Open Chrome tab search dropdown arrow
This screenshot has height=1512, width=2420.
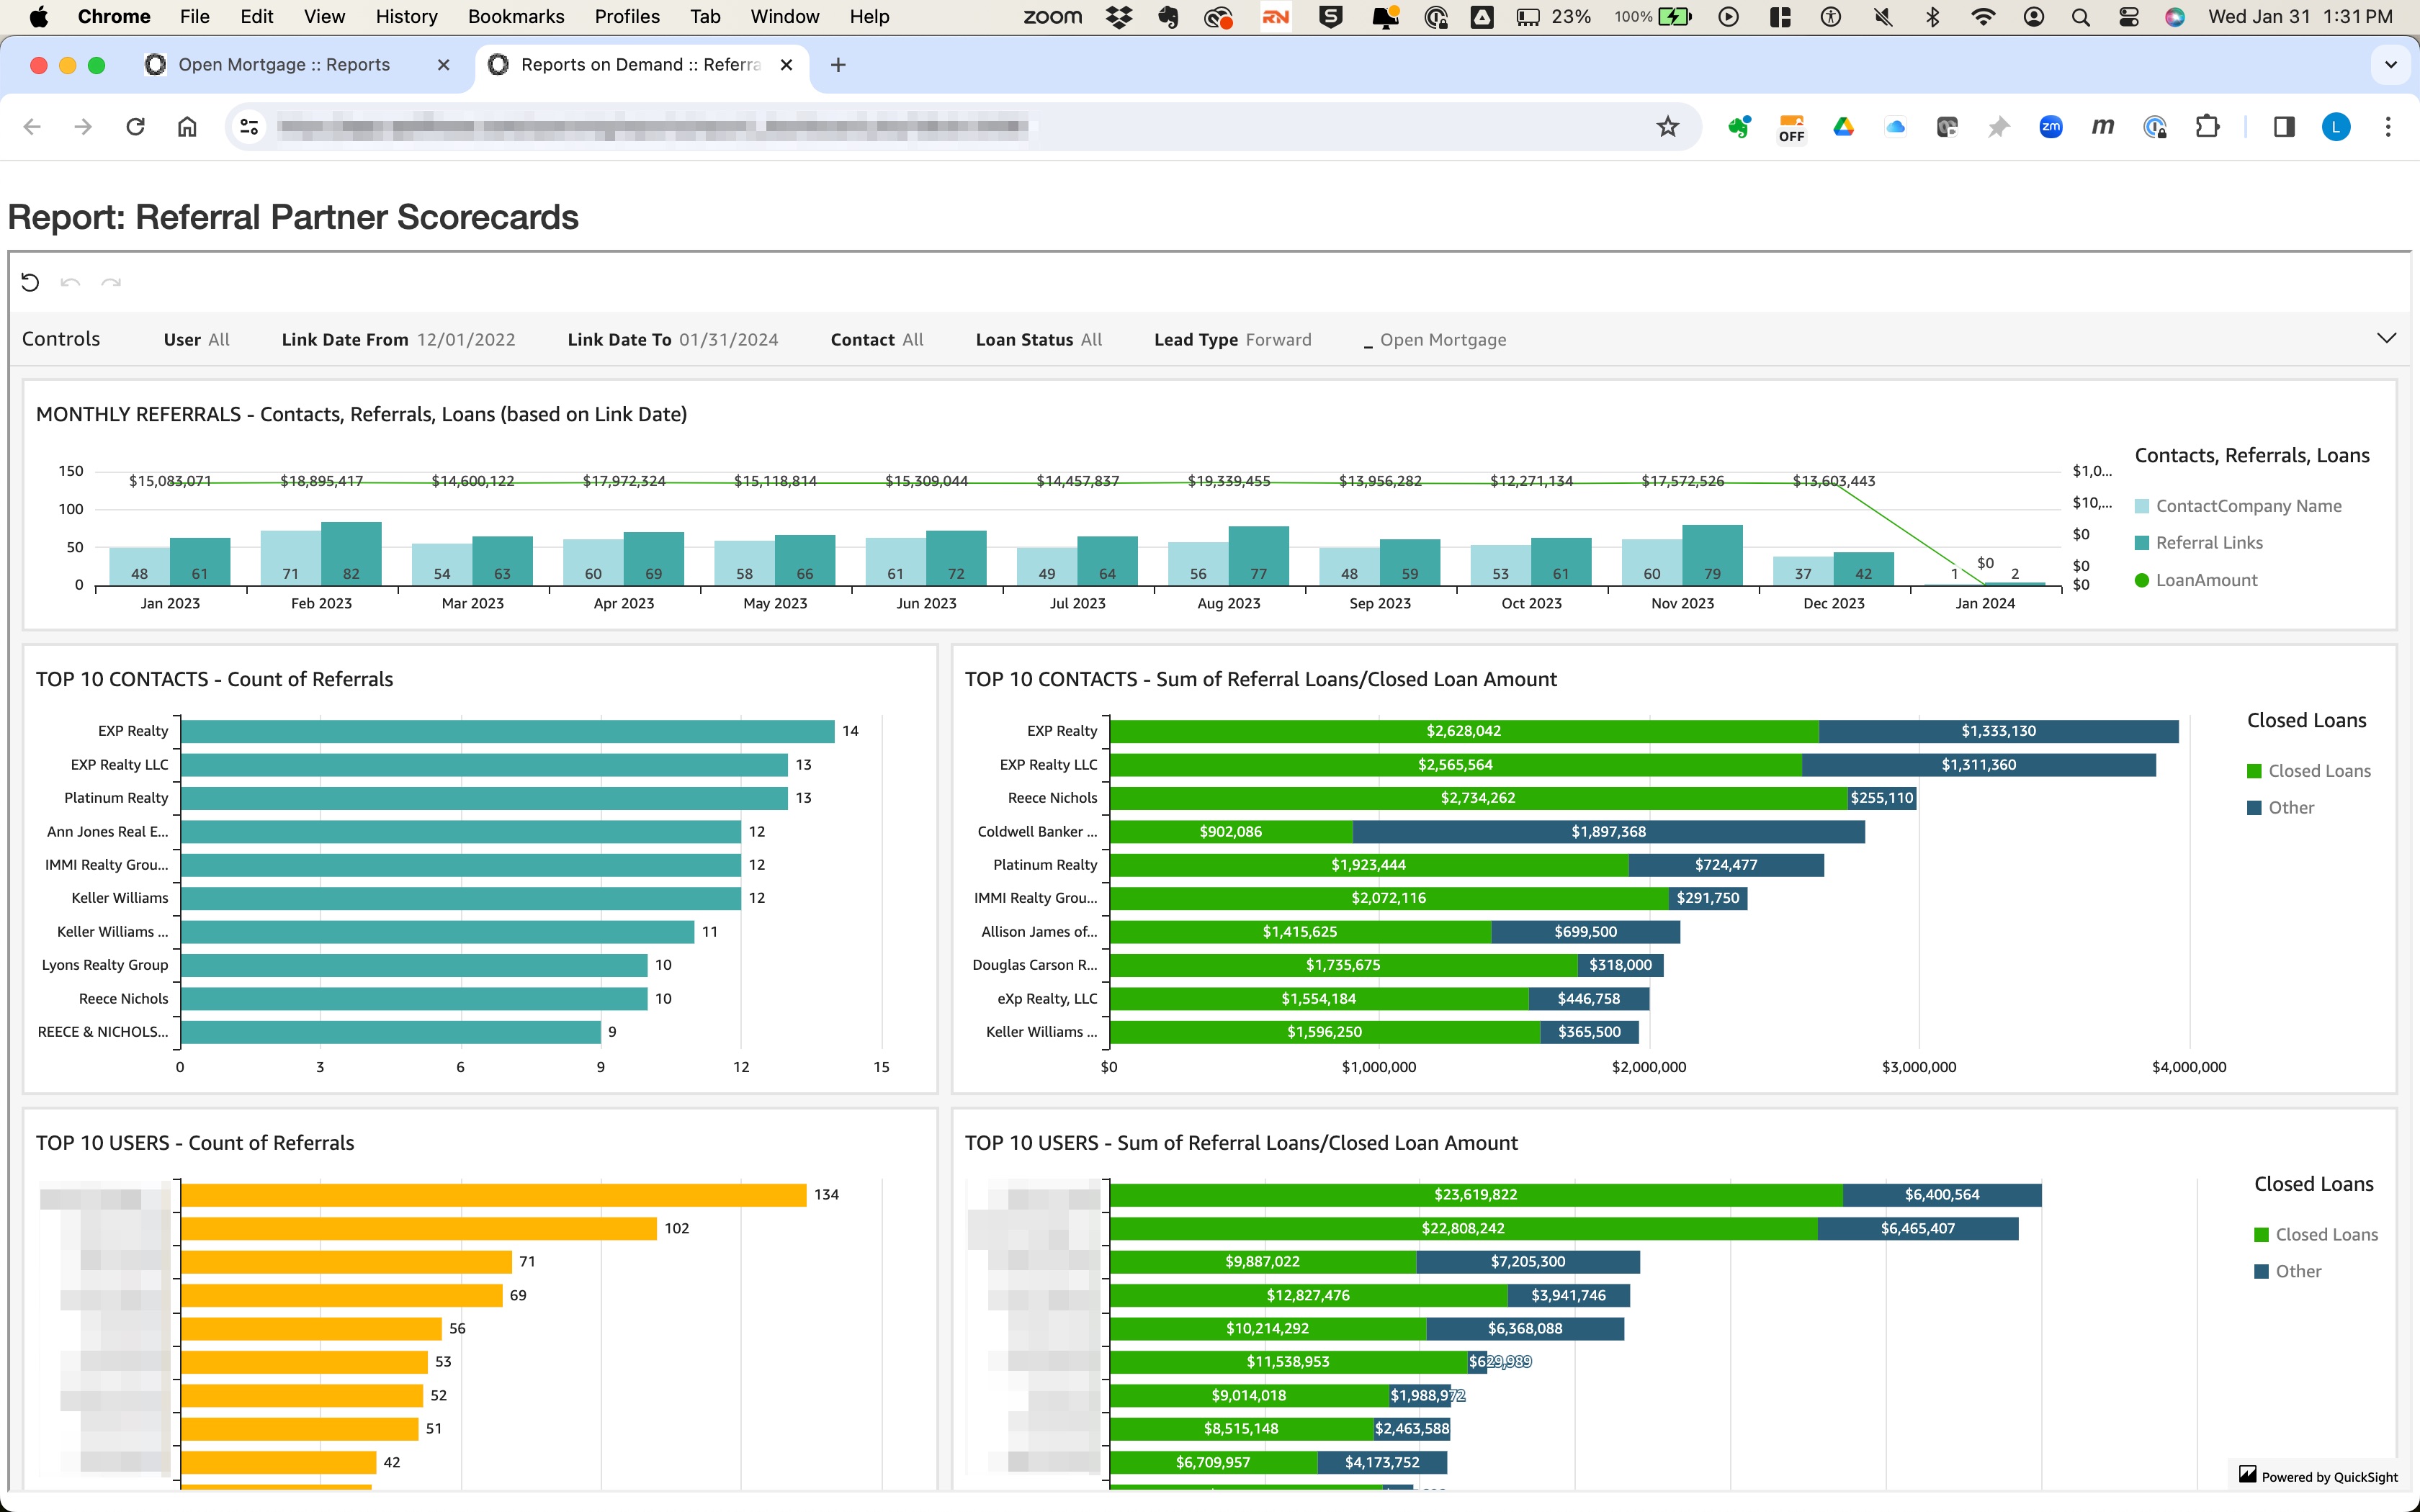[2390, 65]
